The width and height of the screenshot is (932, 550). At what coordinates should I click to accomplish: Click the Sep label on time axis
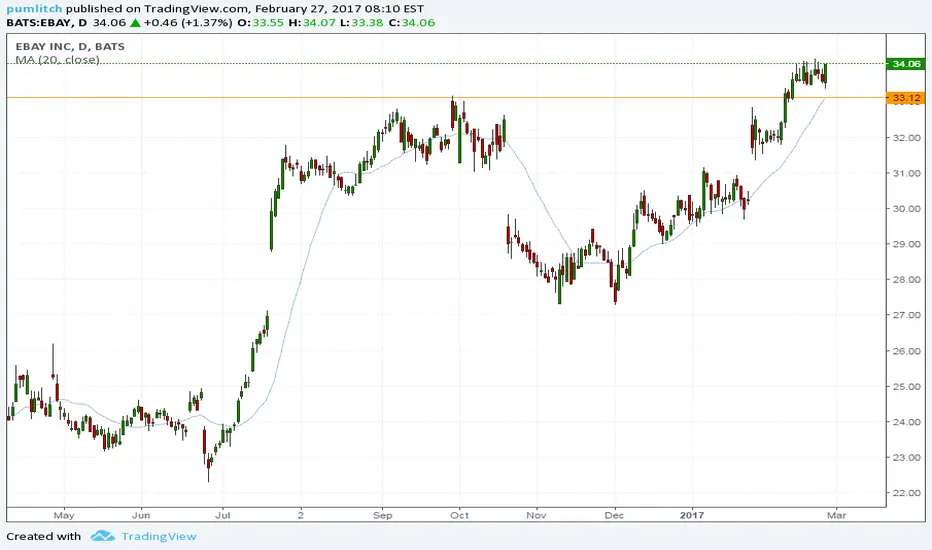tap(383, 516)
